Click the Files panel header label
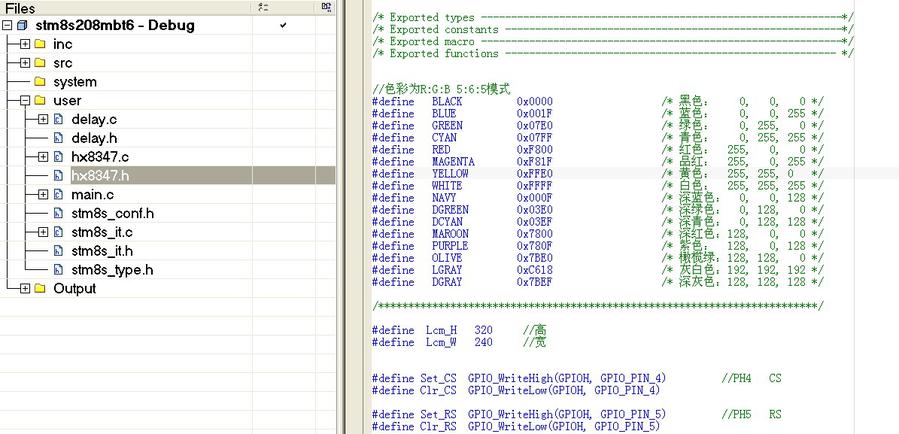 (20, 8)
